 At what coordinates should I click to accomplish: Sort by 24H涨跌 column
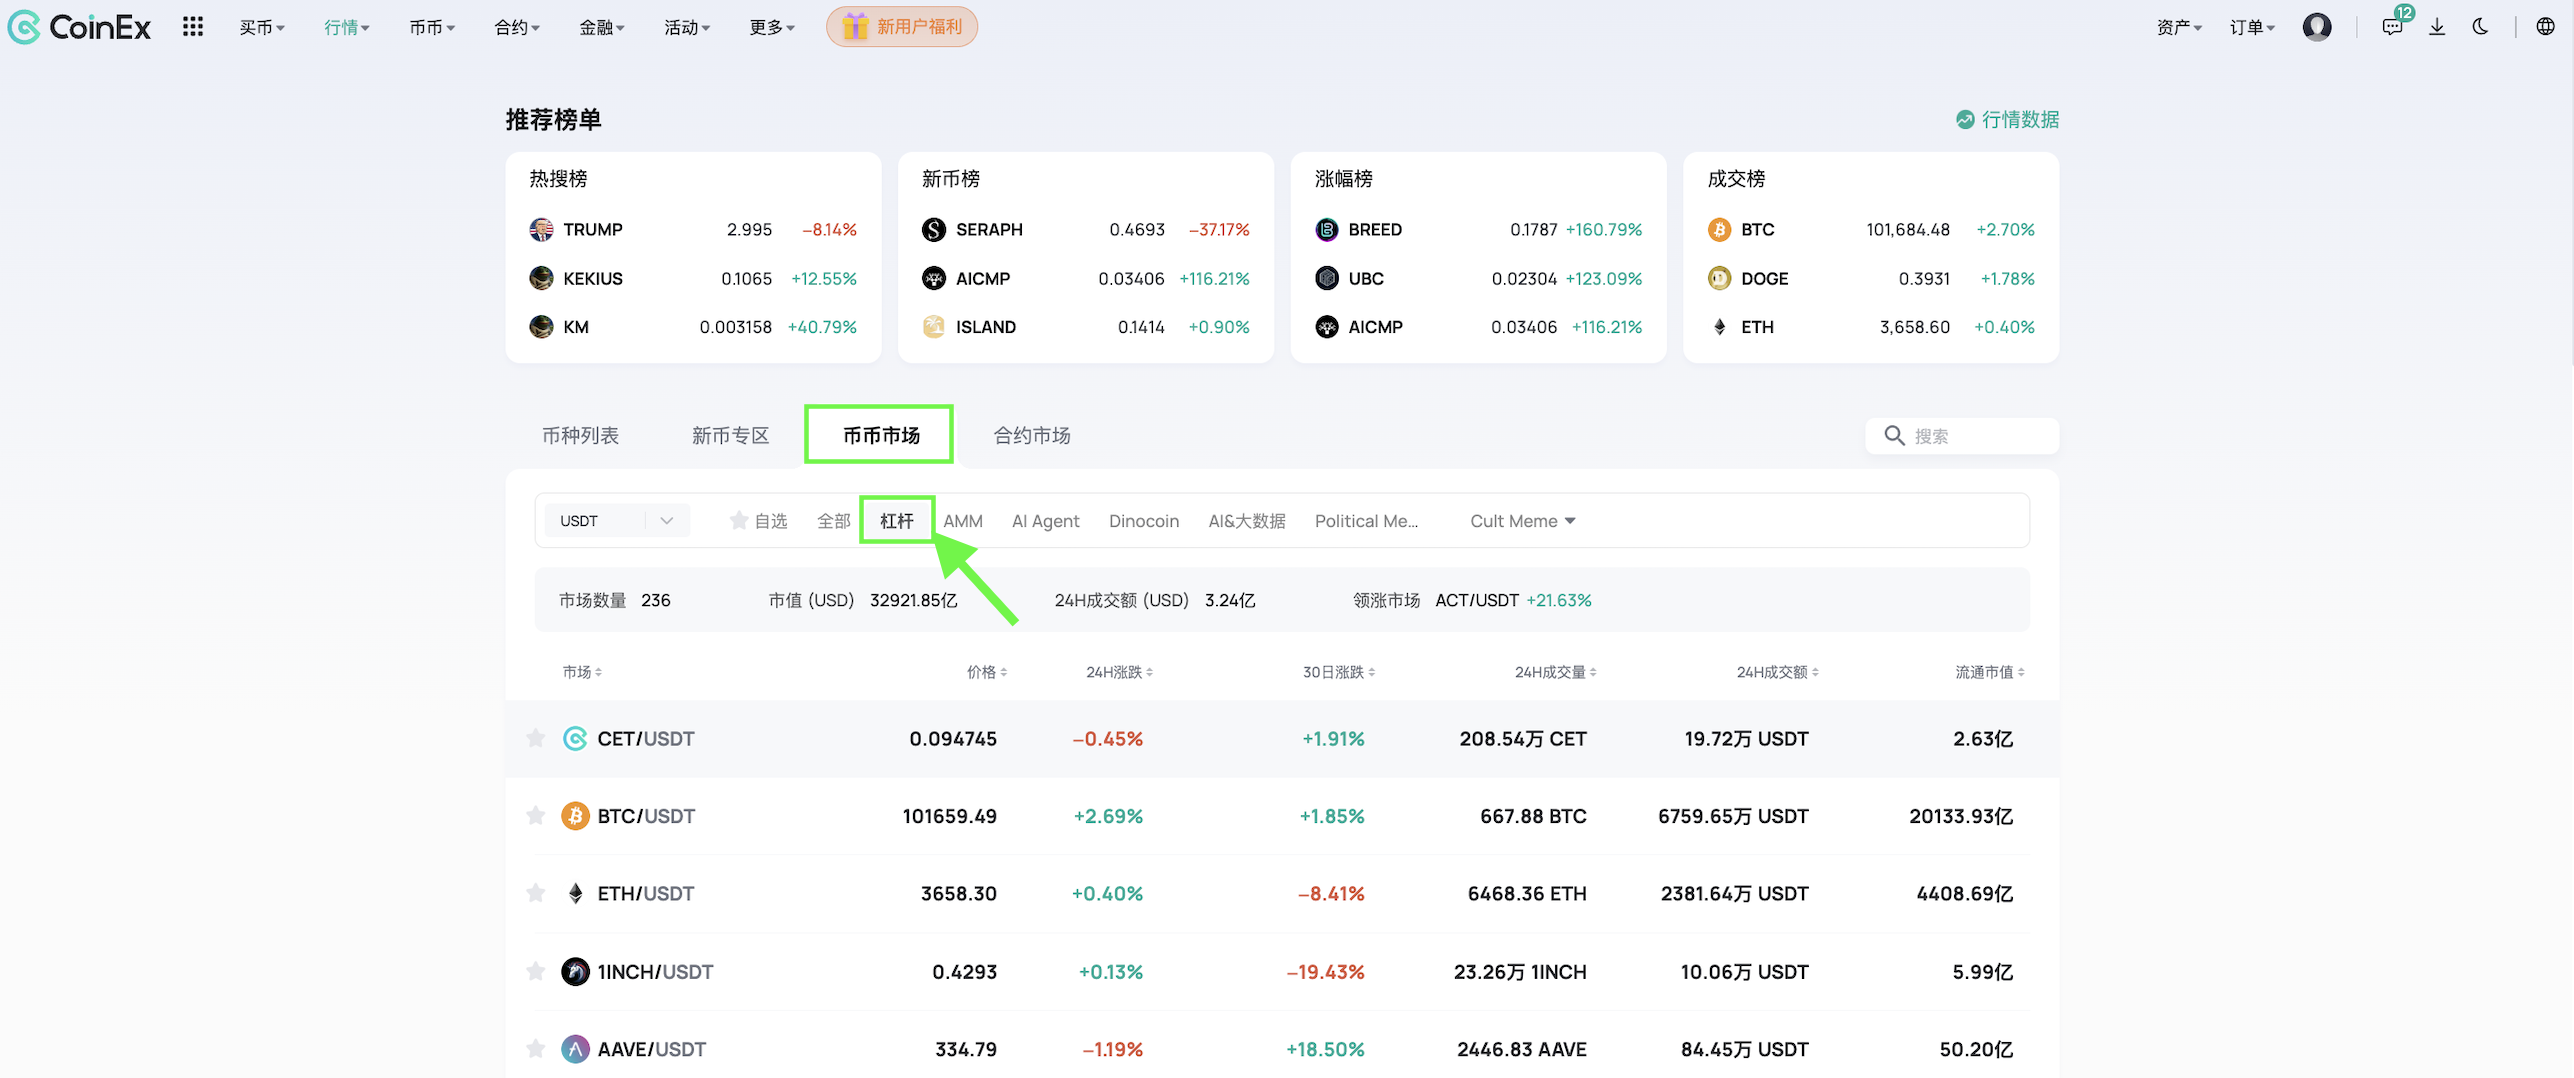1119,672
